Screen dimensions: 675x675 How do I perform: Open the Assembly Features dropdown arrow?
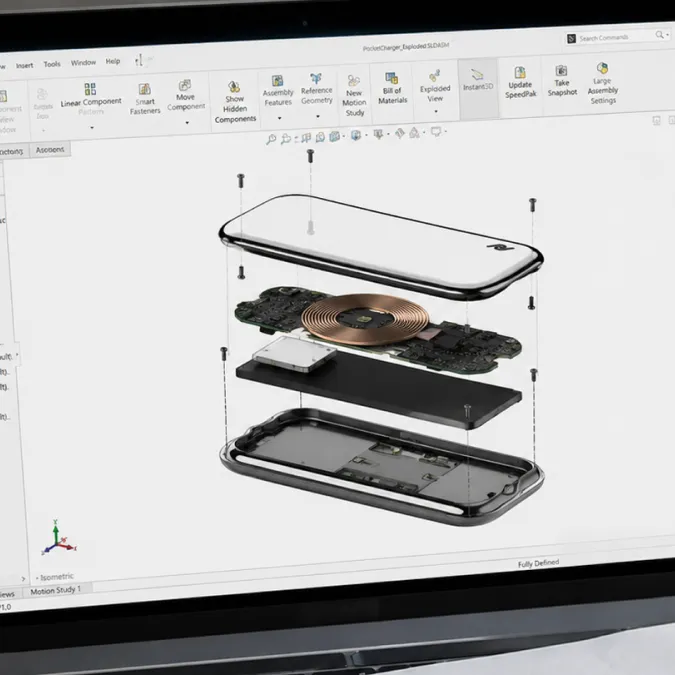pyautogui.click(x=279, y=118)
